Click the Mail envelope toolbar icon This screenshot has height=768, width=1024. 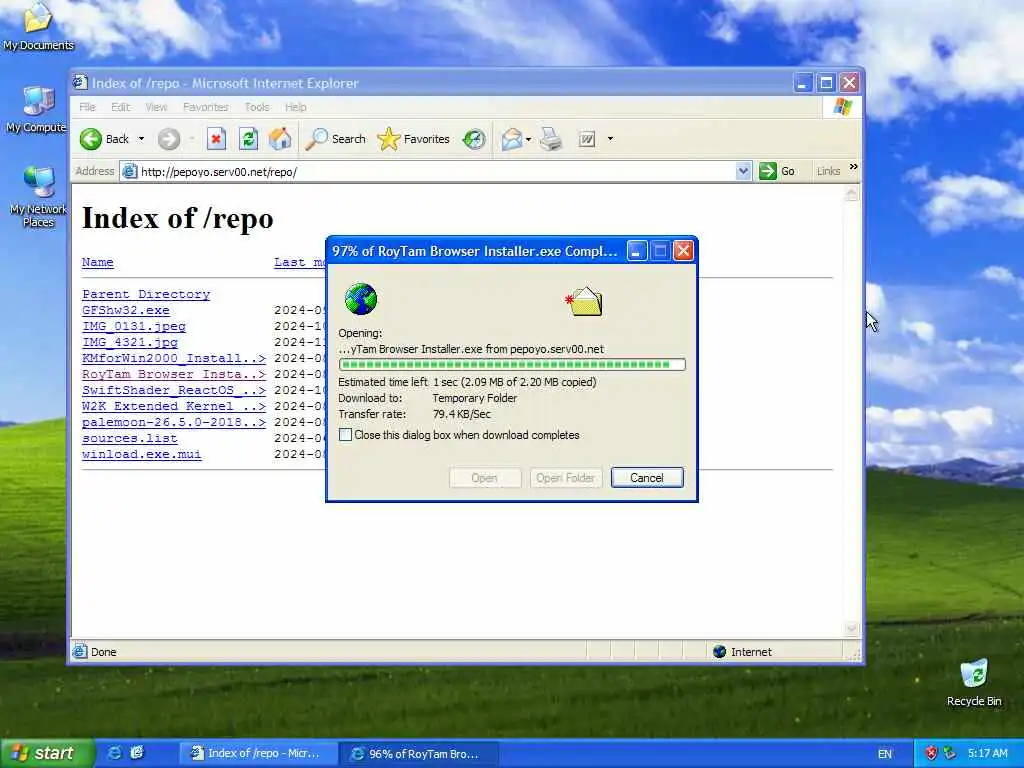pyautogui.click(x=512, y=139)
